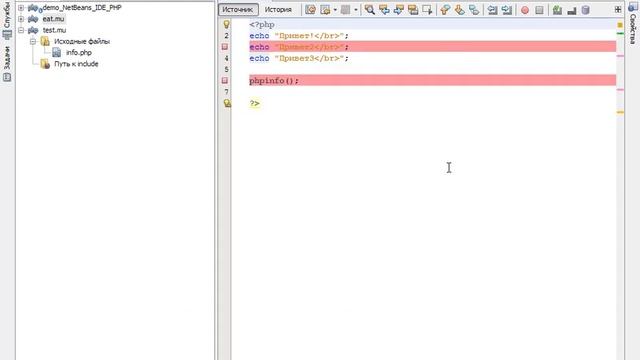The width and height of the screenshot is (640, 360).
Task: Click the eat.mu PHP project icon
Action: click(x=33, y=19)
